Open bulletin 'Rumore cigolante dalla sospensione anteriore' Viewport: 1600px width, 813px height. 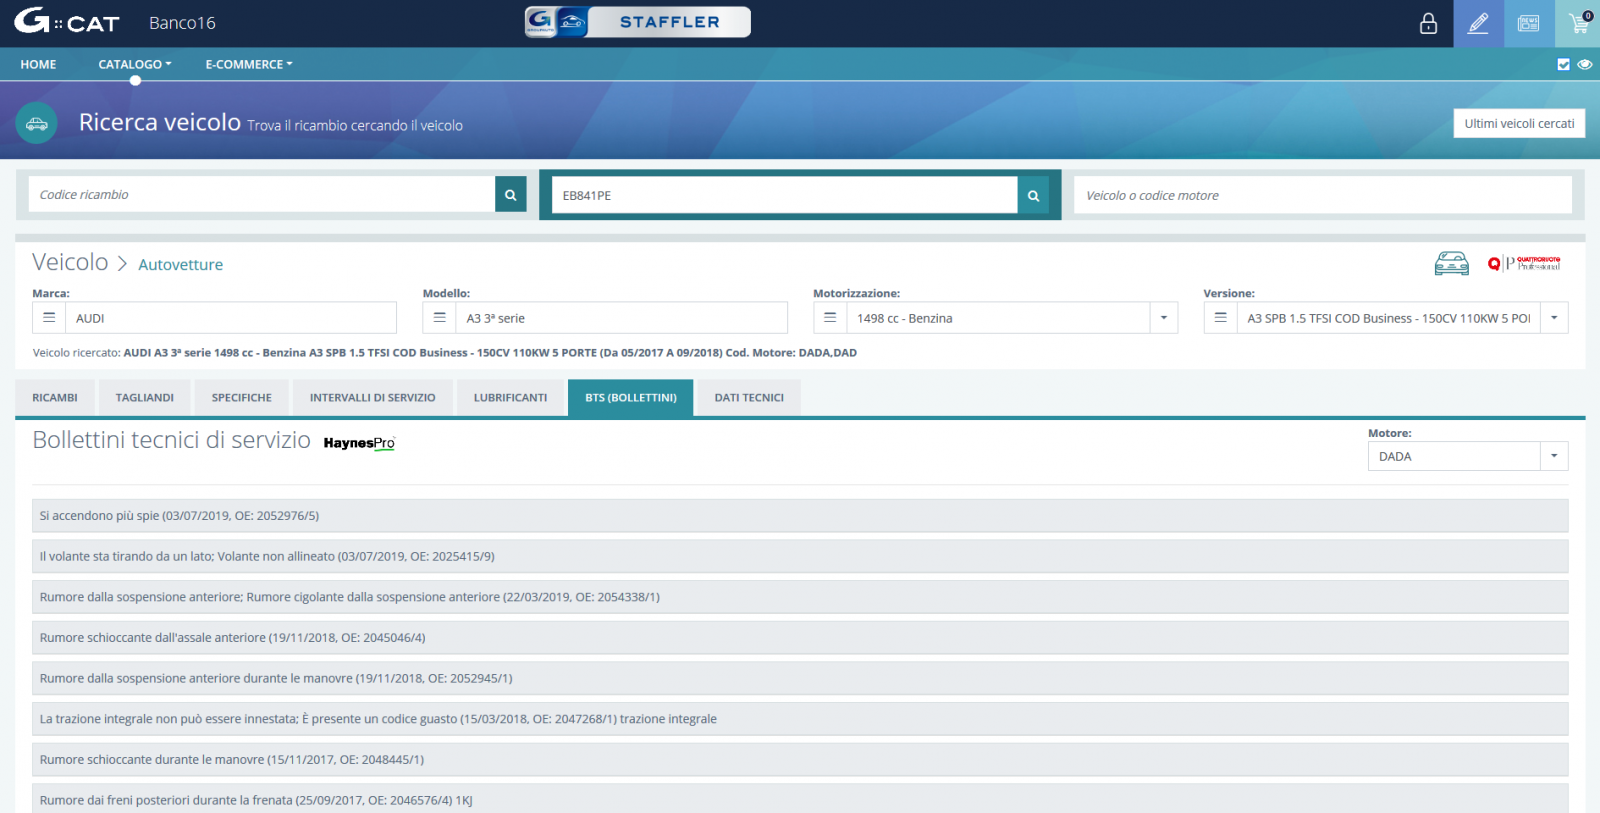800,597
